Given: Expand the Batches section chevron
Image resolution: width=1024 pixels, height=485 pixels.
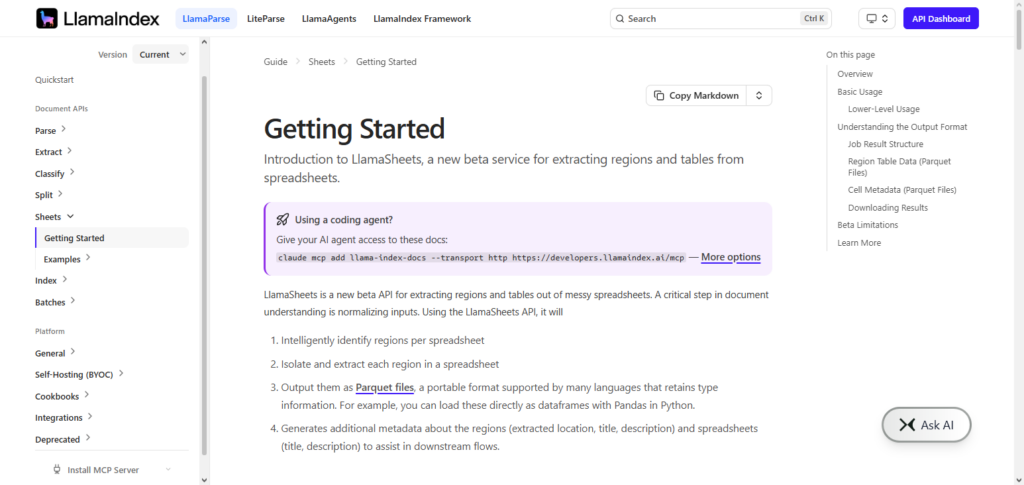Looking at the screenshot, I should pos(72,301).
